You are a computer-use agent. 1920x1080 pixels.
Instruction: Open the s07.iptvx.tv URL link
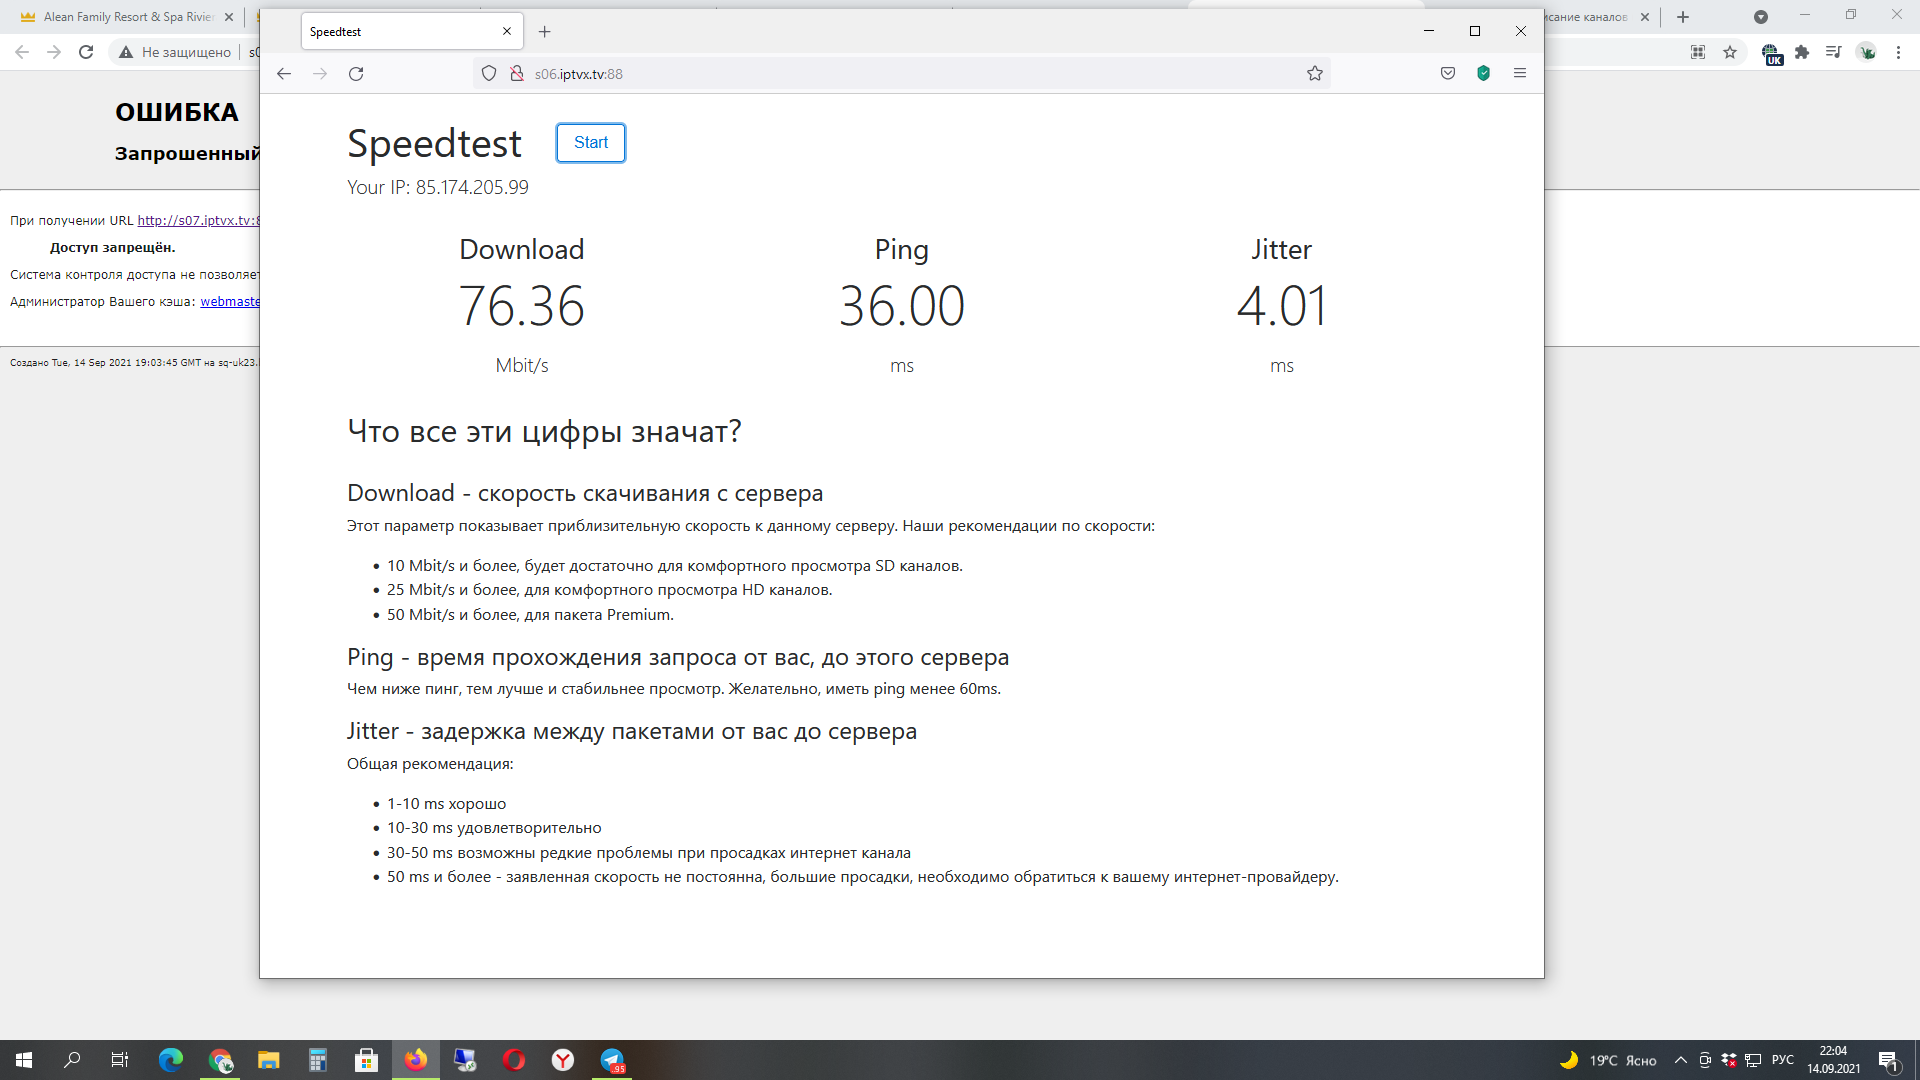coord(198,221)
